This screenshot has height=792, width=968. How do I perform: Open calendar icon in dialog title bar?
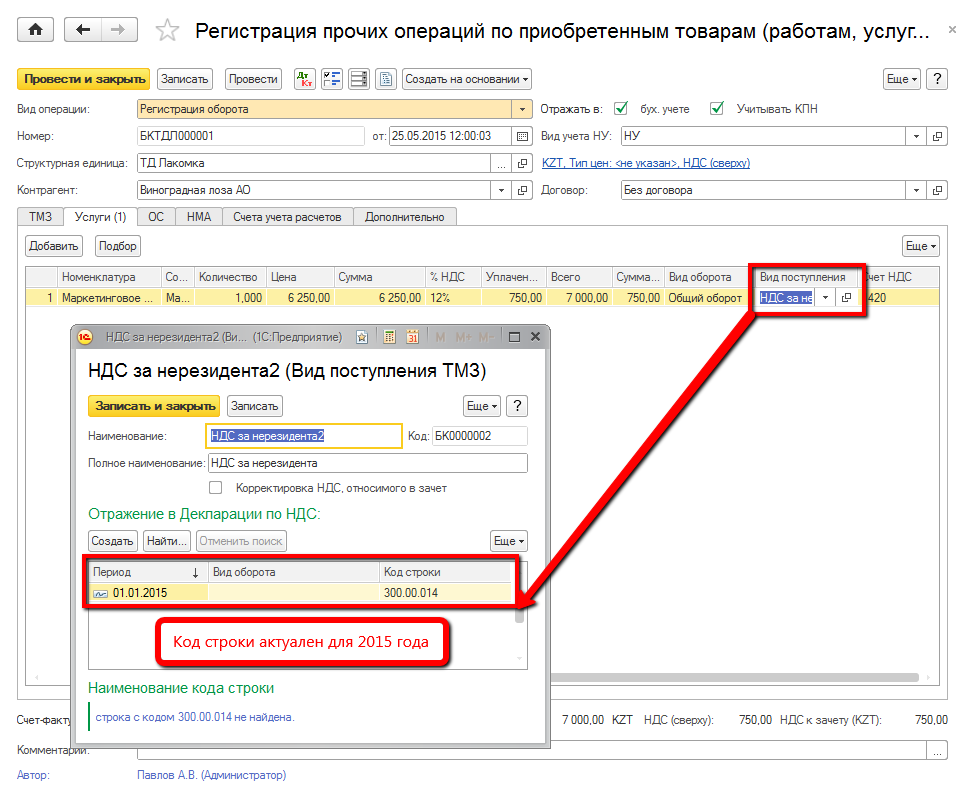tap(412, 337)
